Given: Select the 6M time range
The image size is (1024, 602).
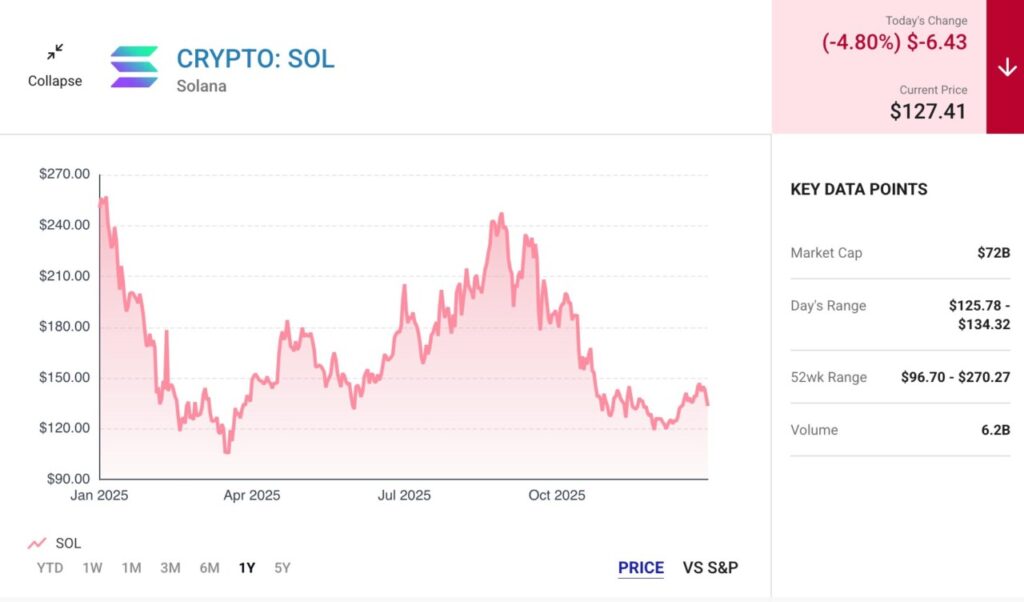Looking at the screenshot, I should pyautogui.click(x=209, y=568).
